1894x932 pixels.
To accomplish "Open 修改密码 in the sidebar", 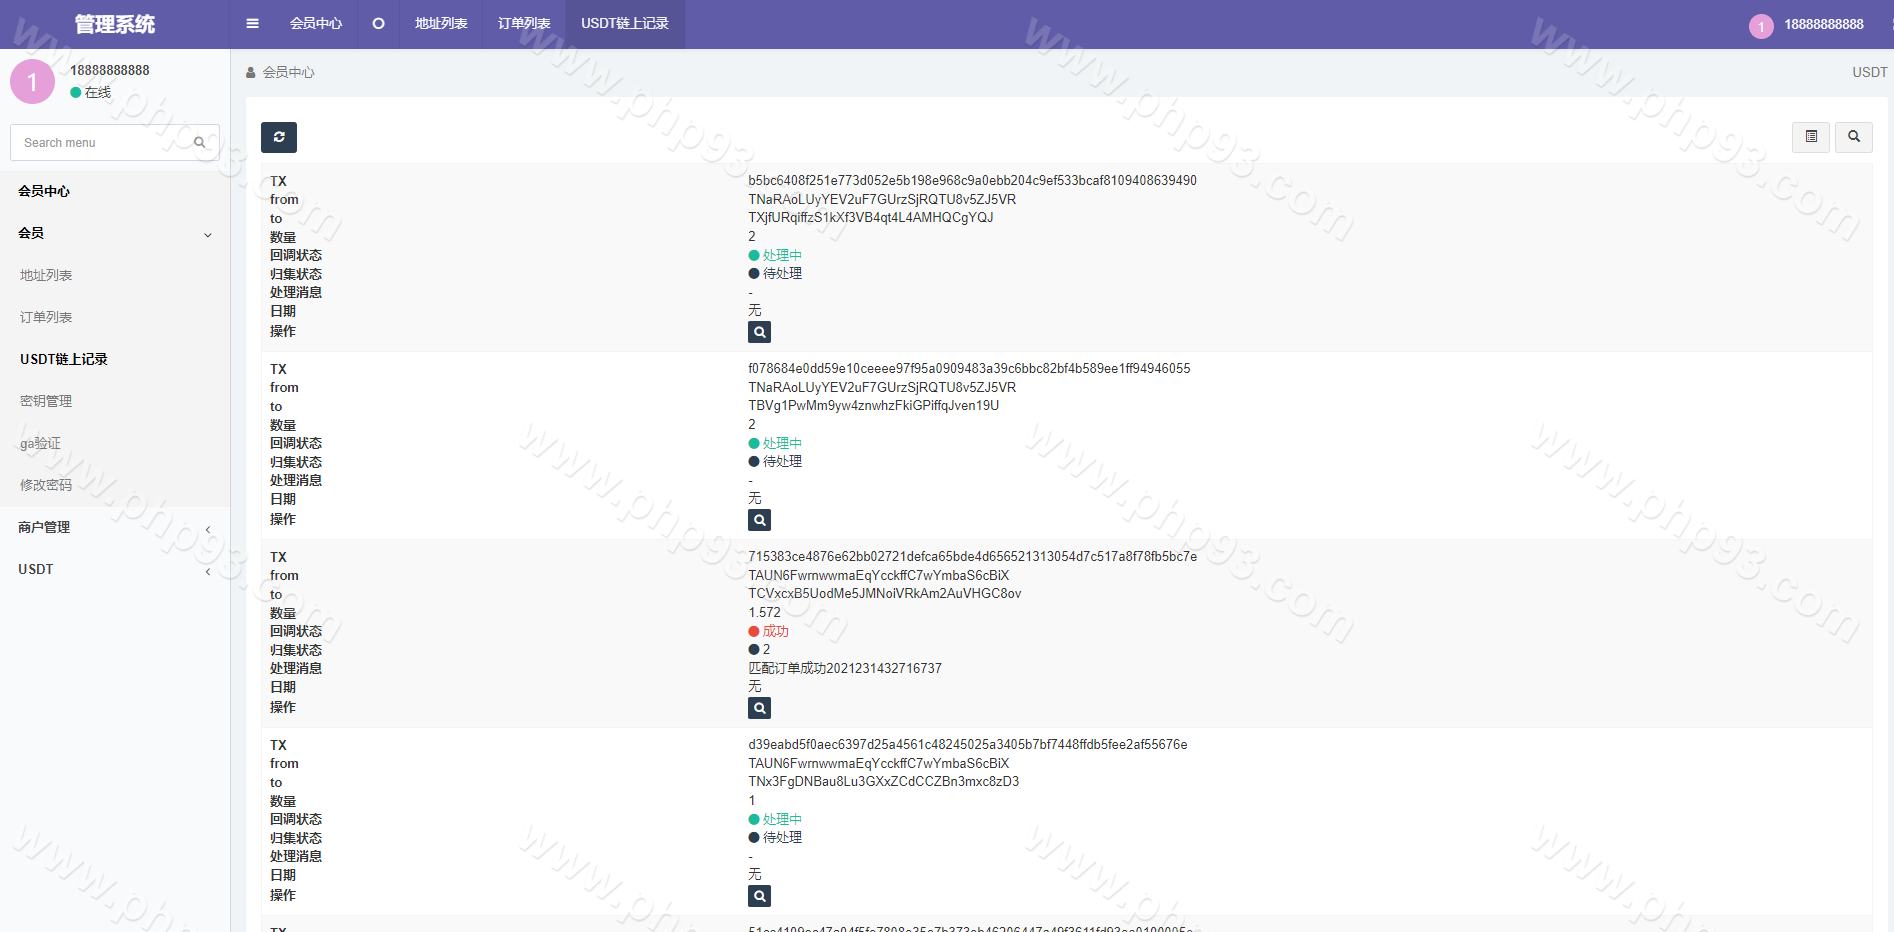I will point(46,485).
